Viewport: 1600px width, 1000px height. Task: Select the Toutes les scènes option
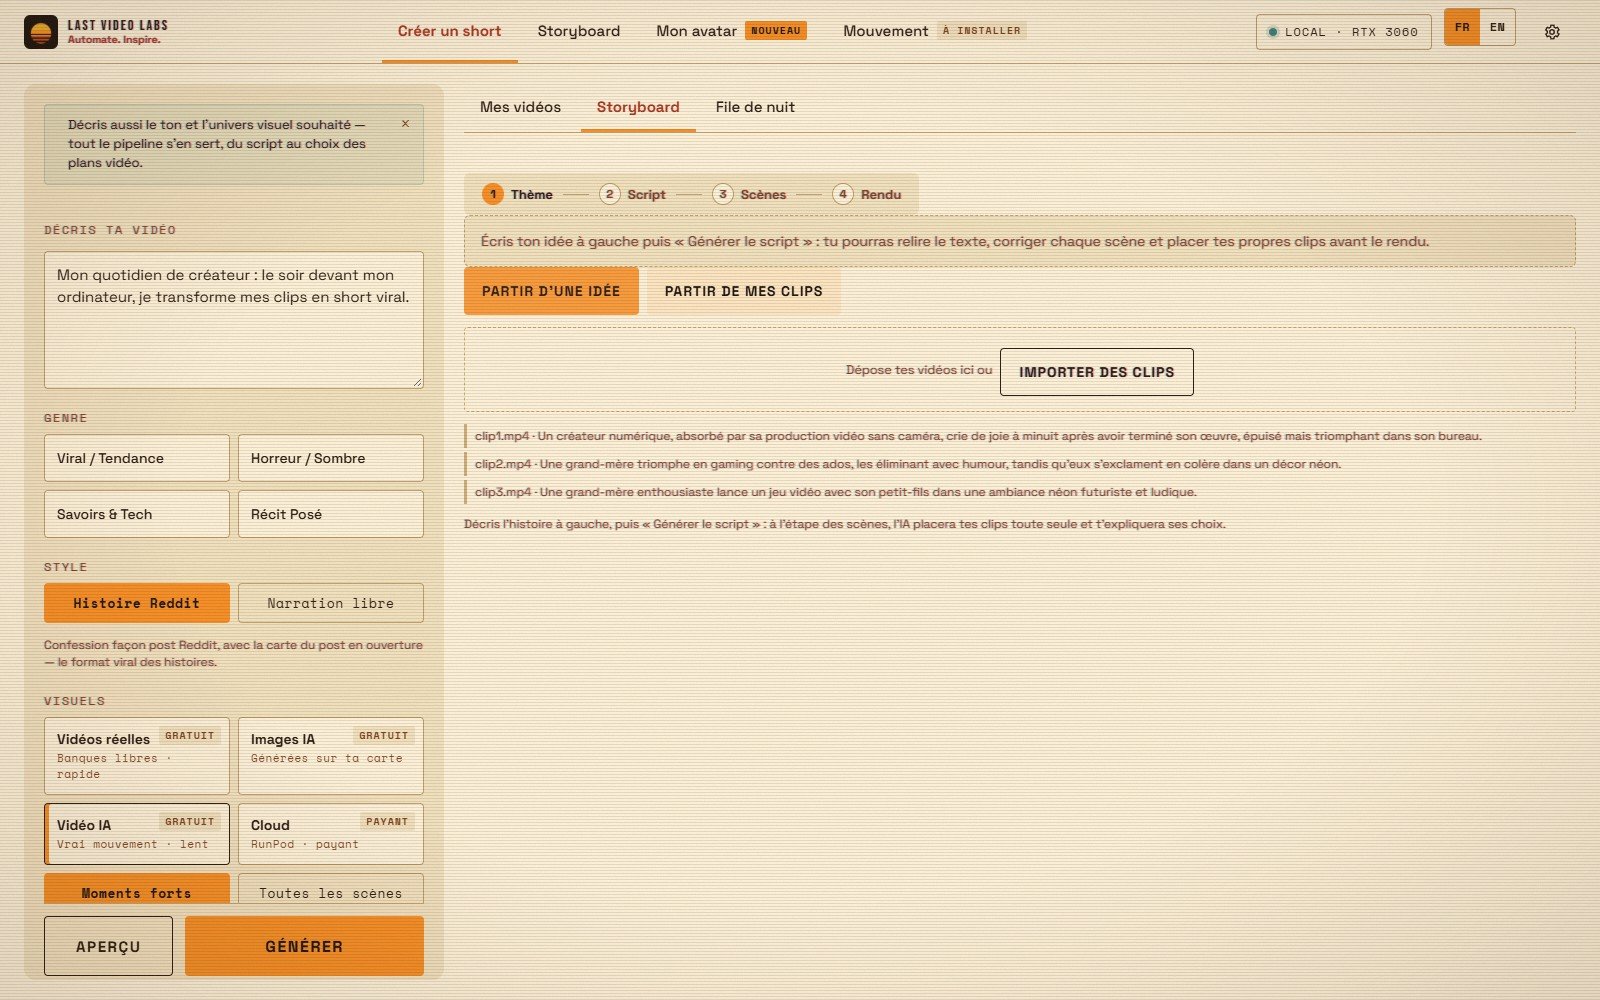pyautogui.click(x=331, y=890)
